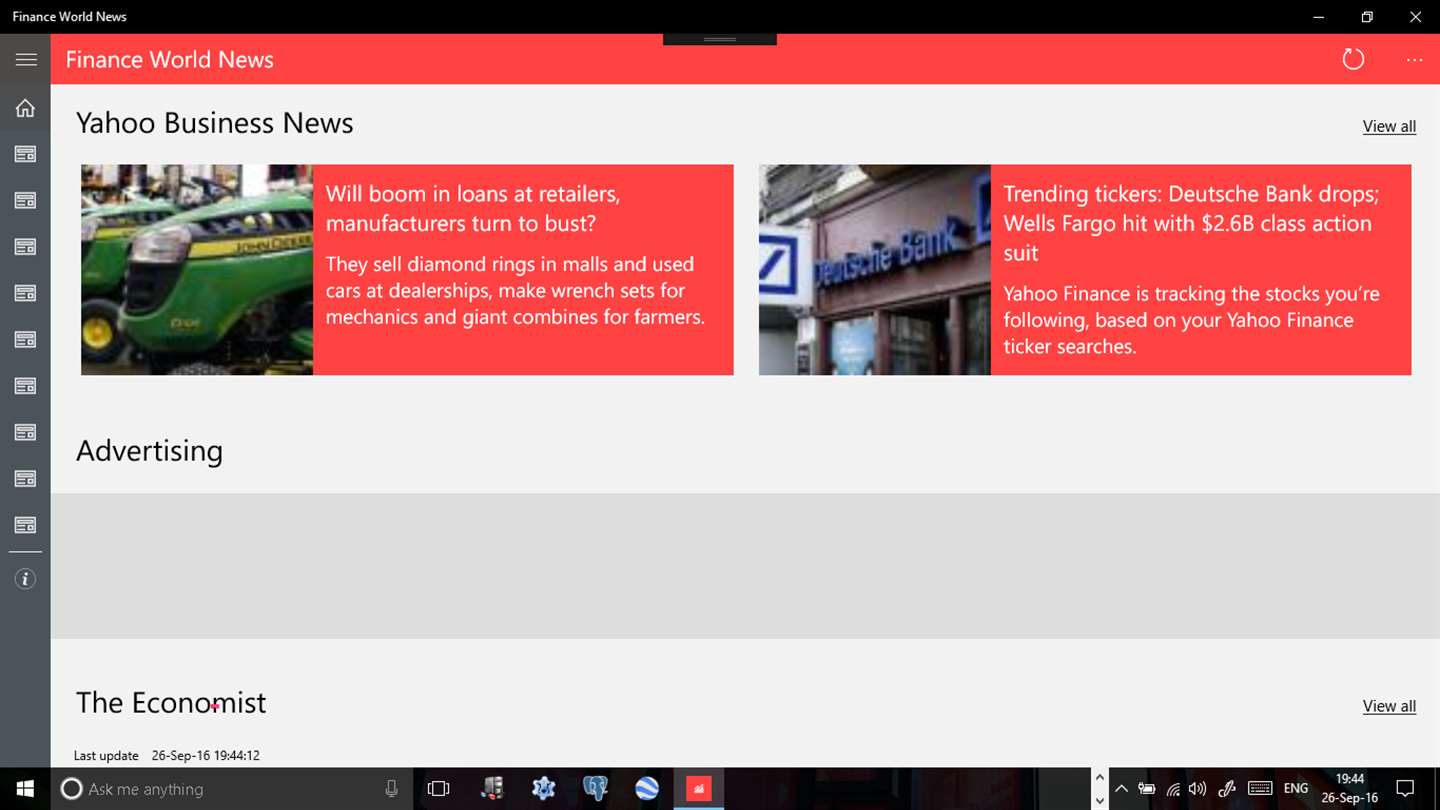Open the hamburger navigation menu
Viewport: 1440px width, 810px height.
(x=26, y=60)
